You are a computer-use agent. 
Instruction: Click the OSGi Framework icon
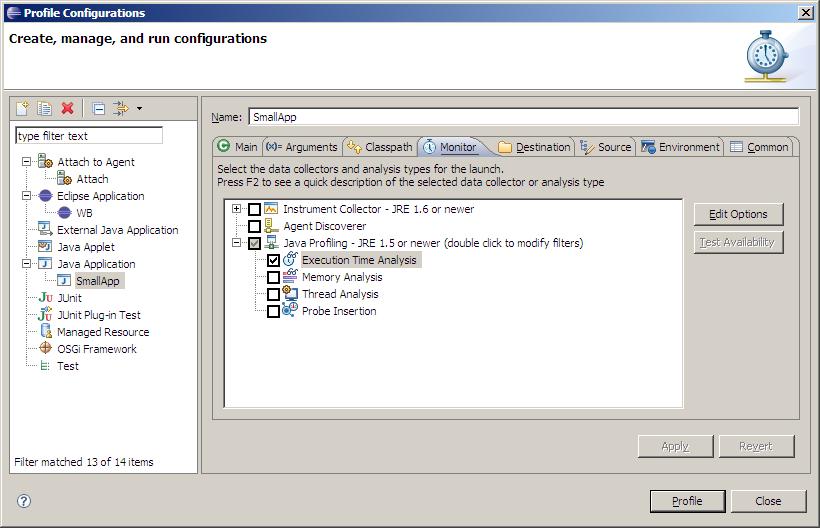(x=45, y=348)
